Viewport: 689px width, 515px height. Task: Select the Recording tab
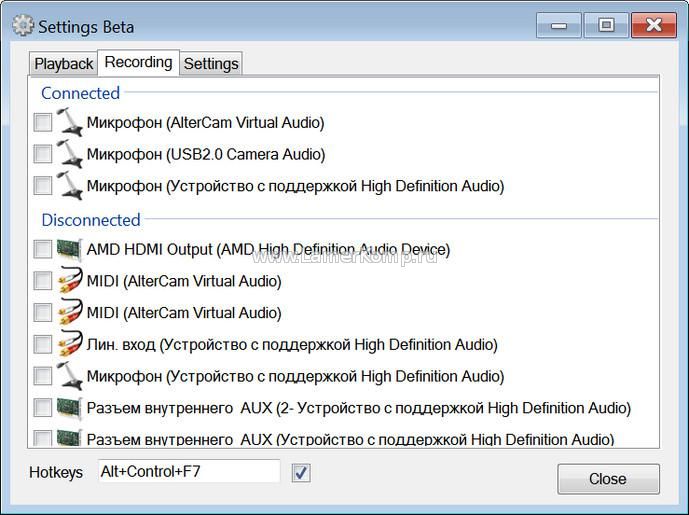(x=138, y=62)
